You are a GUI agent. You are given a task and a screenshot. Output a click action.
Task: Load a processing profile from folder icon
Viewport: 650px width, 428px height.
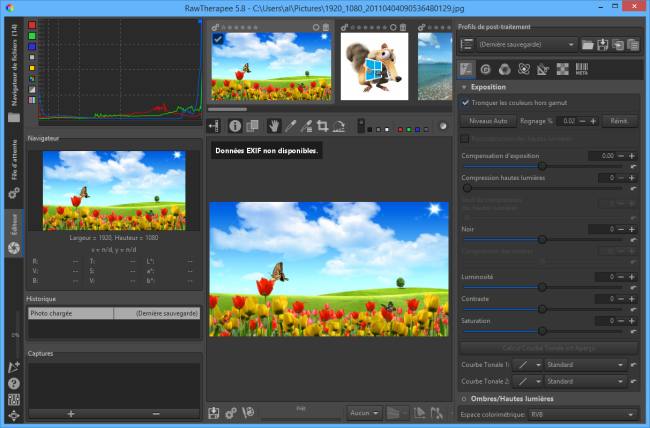(x=589, y=45)
